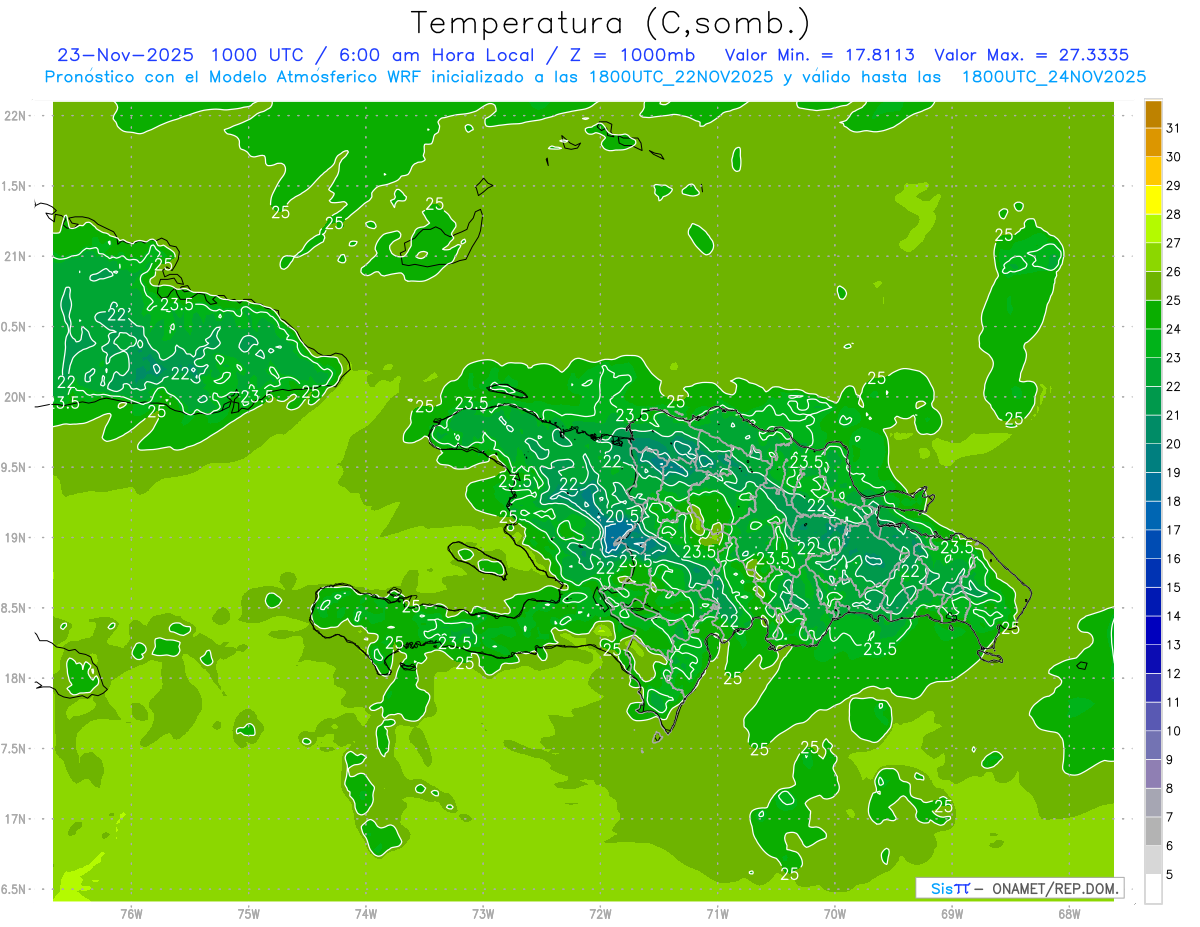
Task: Click the gray colorbar swatch between 6 and 7
Action: coord(1153,831)
